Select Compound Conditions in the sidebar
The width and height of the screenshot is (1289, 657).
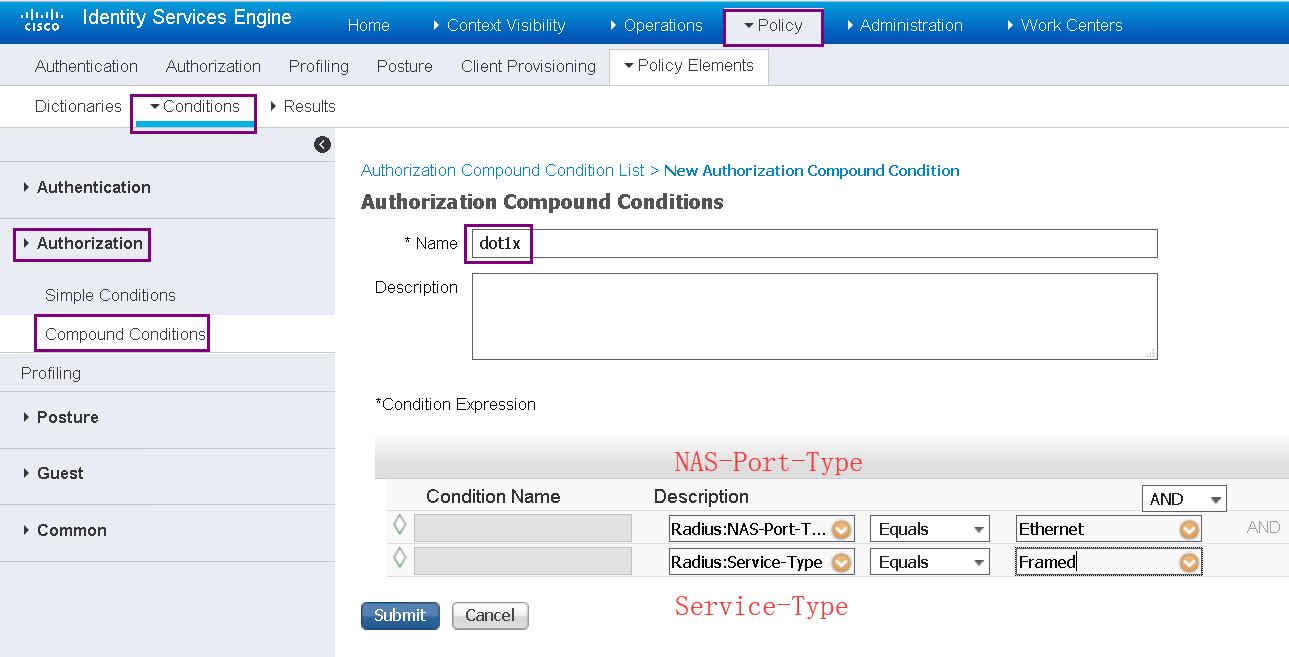(121, 334)
